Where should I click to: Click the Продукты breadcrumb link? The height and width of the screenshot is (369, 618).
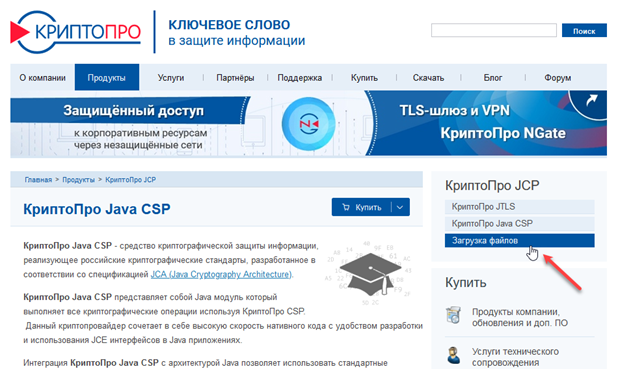[78, 180]
